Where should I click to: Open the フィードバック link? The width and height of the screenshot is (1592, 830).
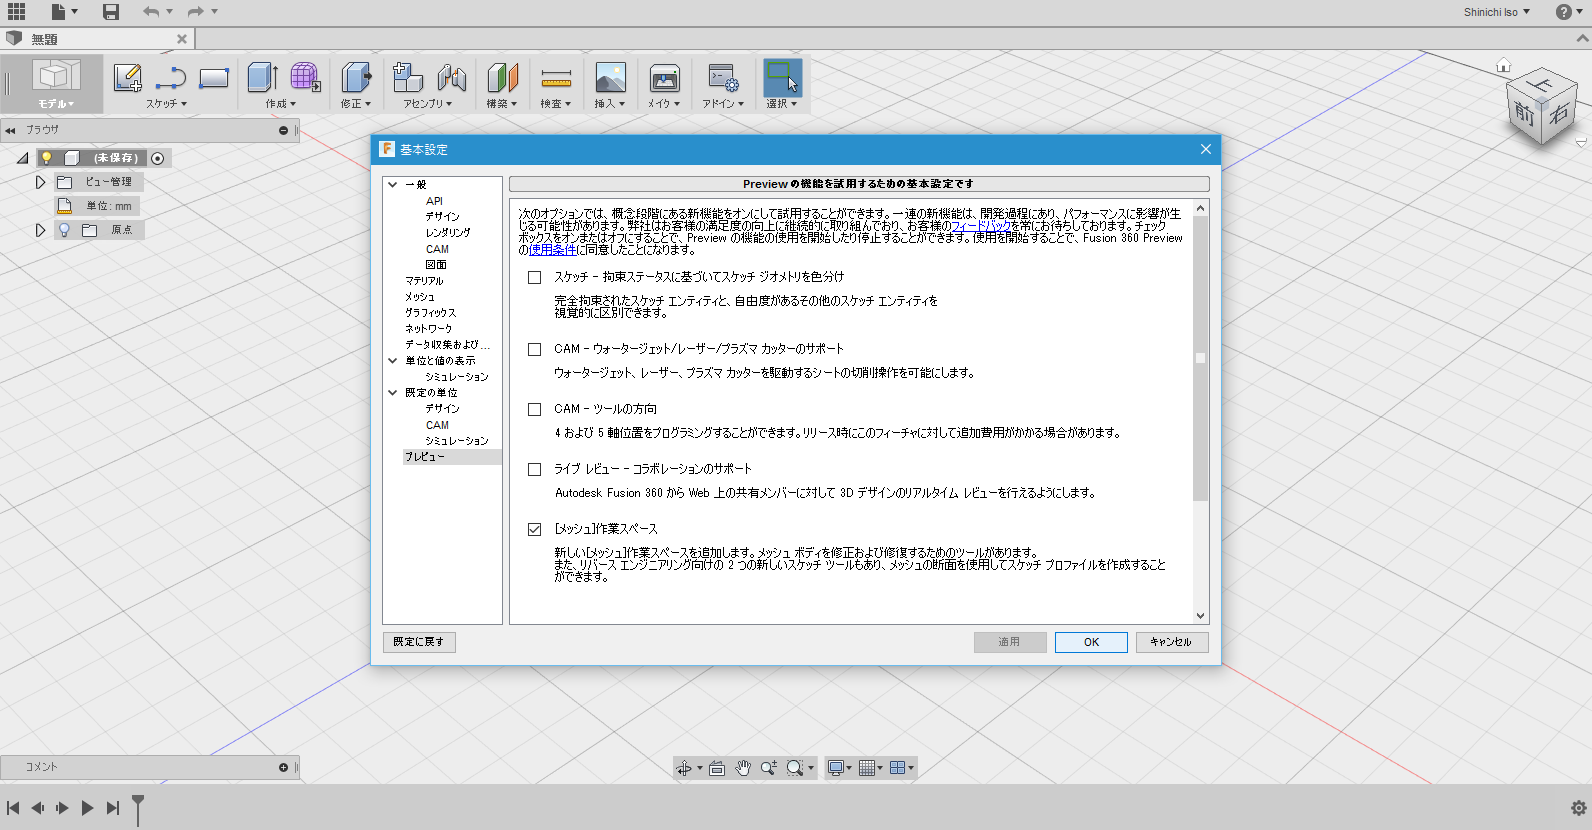(979, 226)
